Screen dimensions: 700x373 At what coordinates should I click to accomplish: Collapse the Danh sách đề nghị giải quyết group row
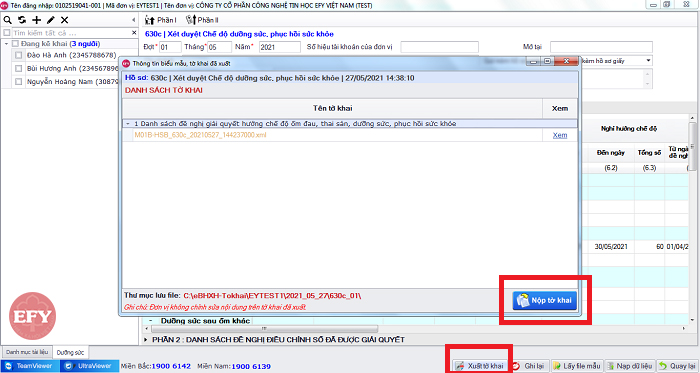point(128,124)
